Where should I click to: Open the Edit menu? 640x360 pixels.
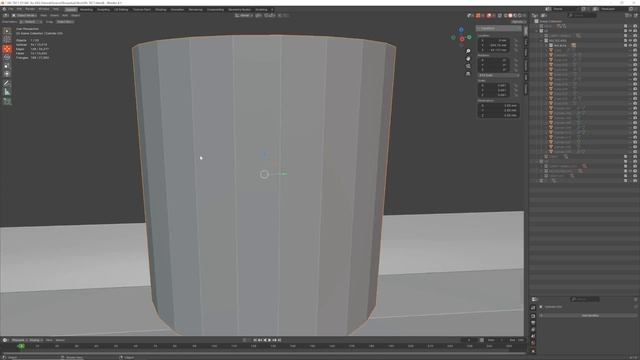[19, 9]
